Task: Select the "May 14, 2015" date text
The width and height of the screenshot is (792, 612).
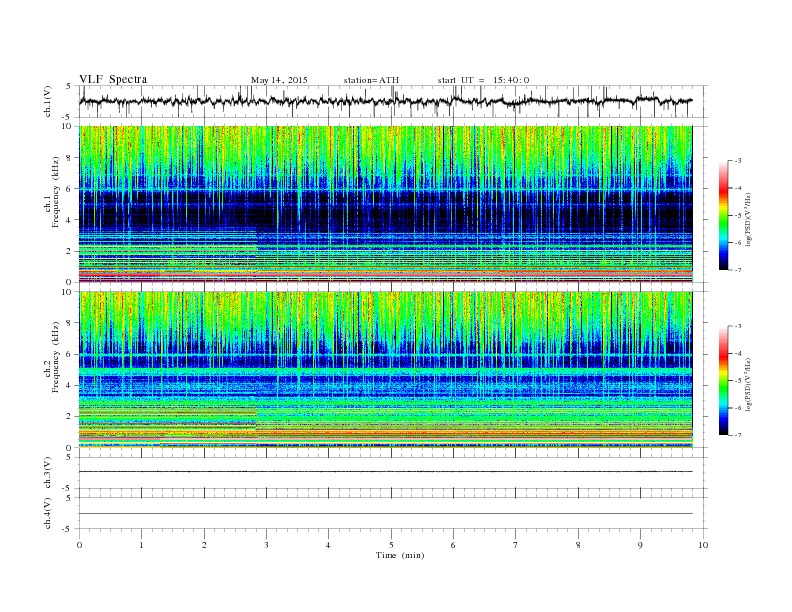Action: (x=279, y=80)
